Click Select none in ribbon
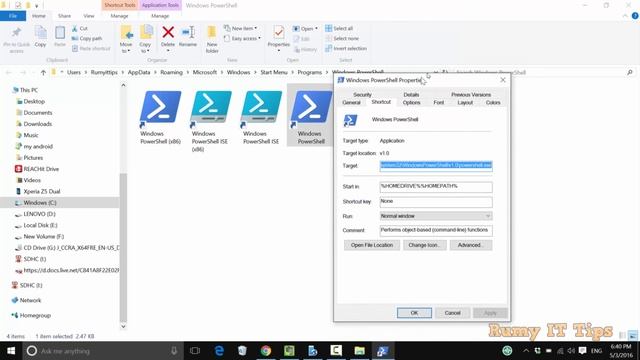Viewport: 640px width, 360px height. 342,38
